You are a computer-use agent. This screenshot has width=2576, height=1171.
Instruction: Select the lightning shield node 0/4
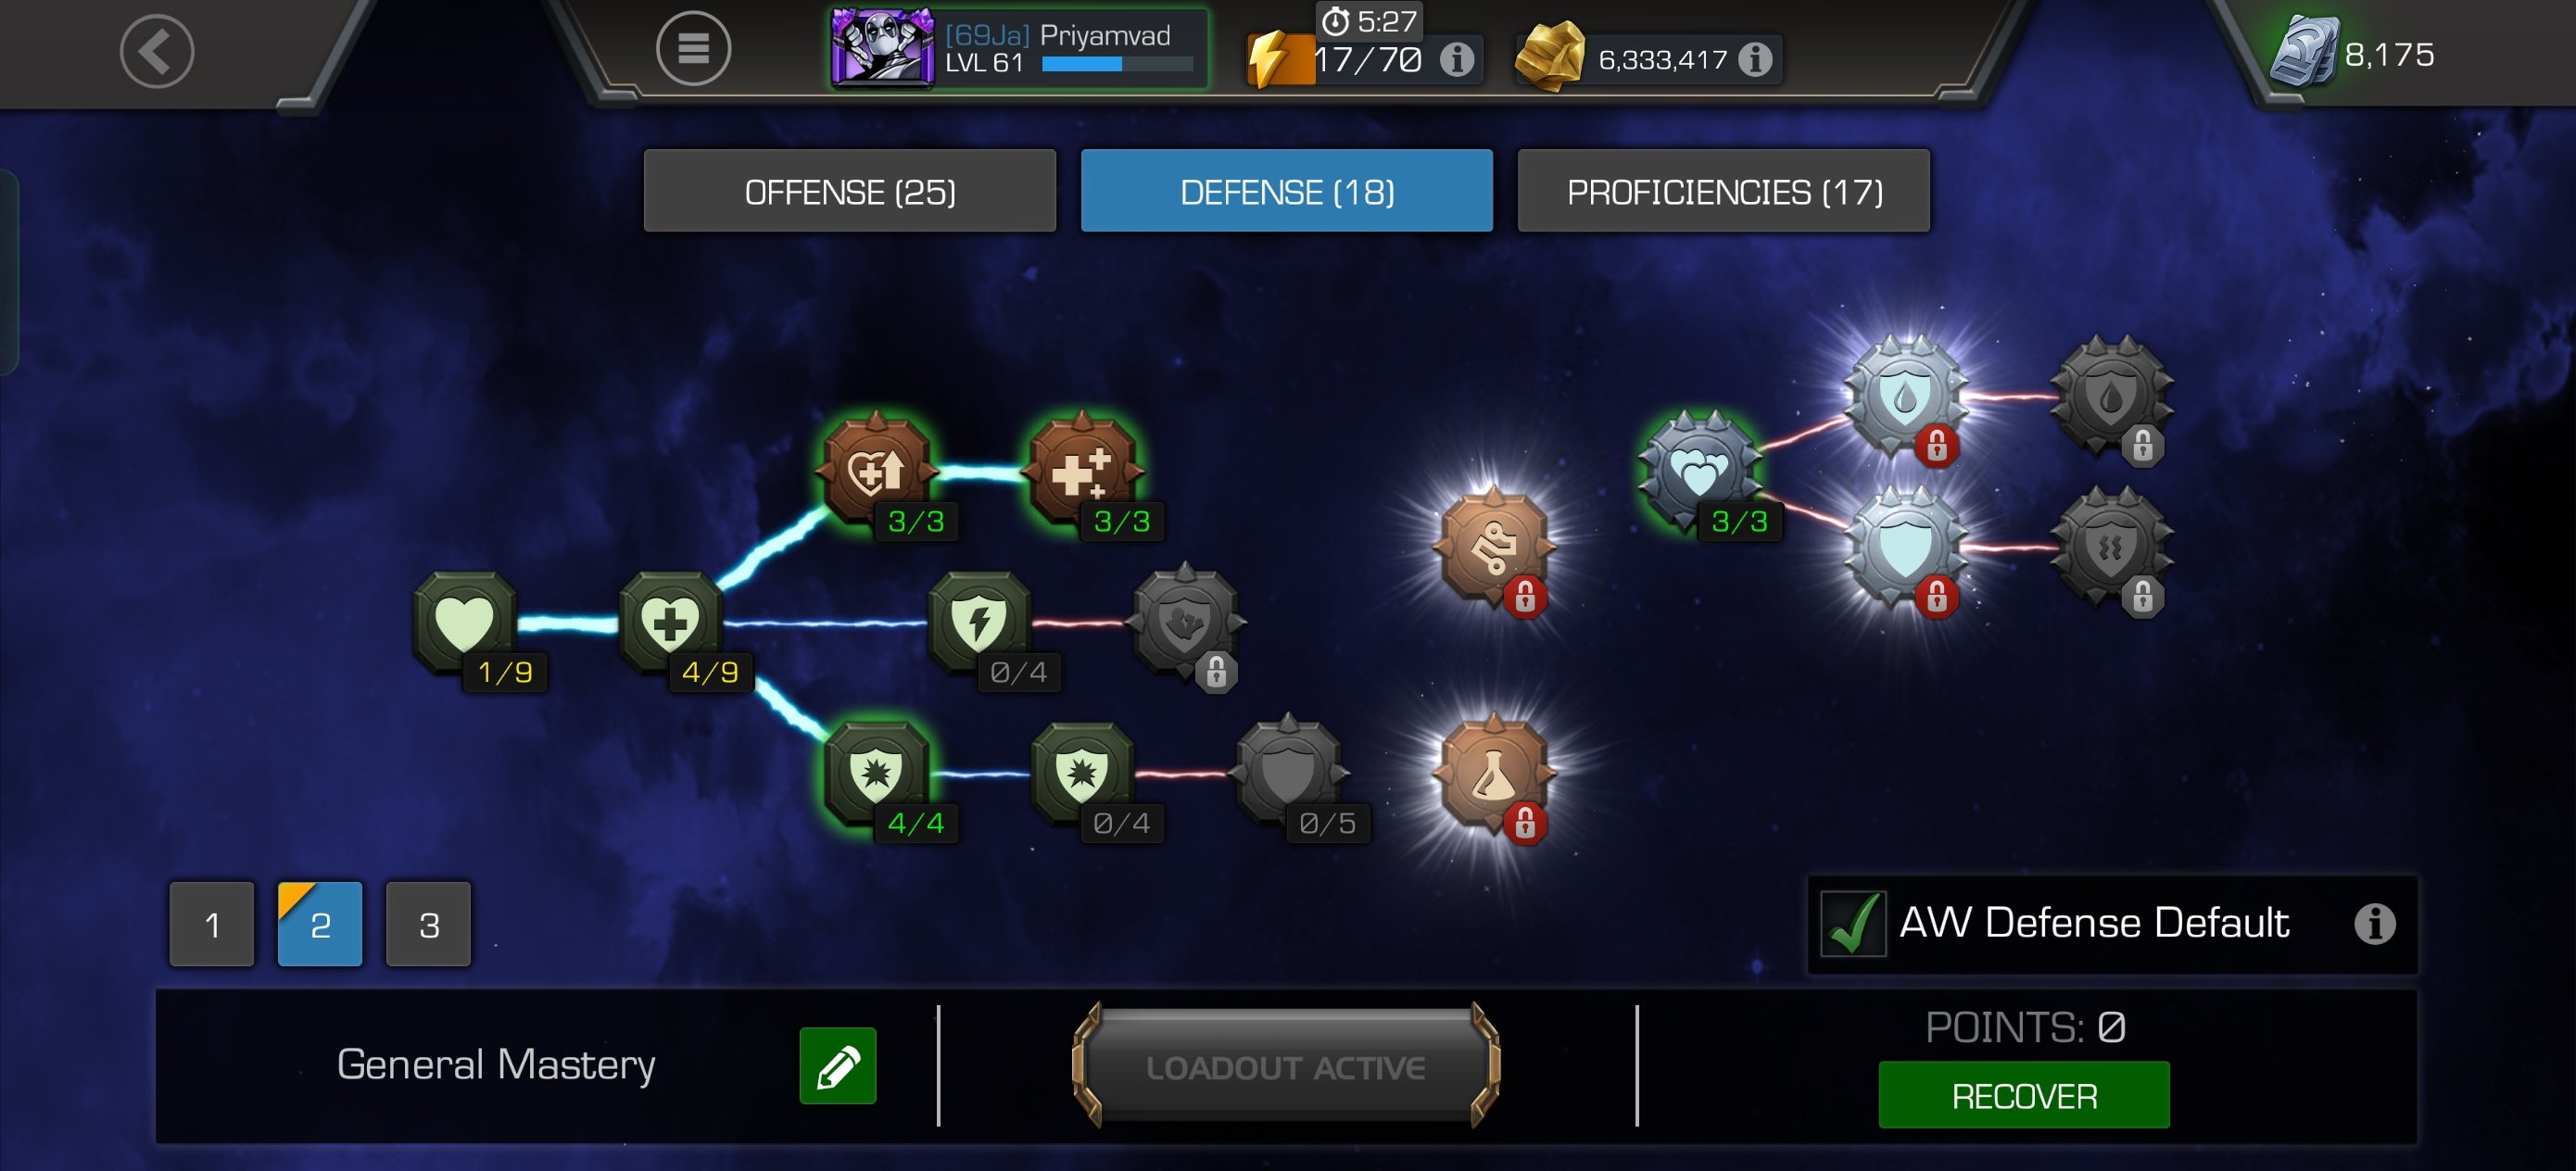tap(979, 623)
